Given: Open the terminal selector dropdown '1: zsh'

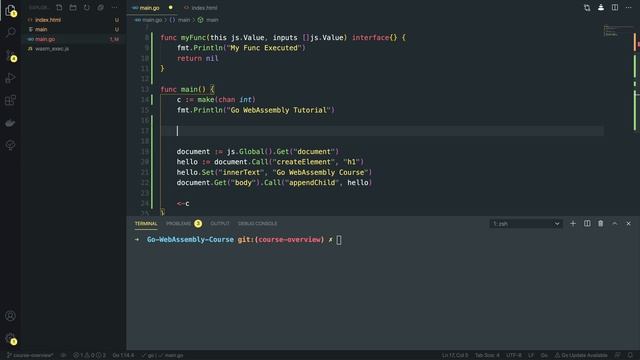Looking at the screenshot, I should [526, 224].
